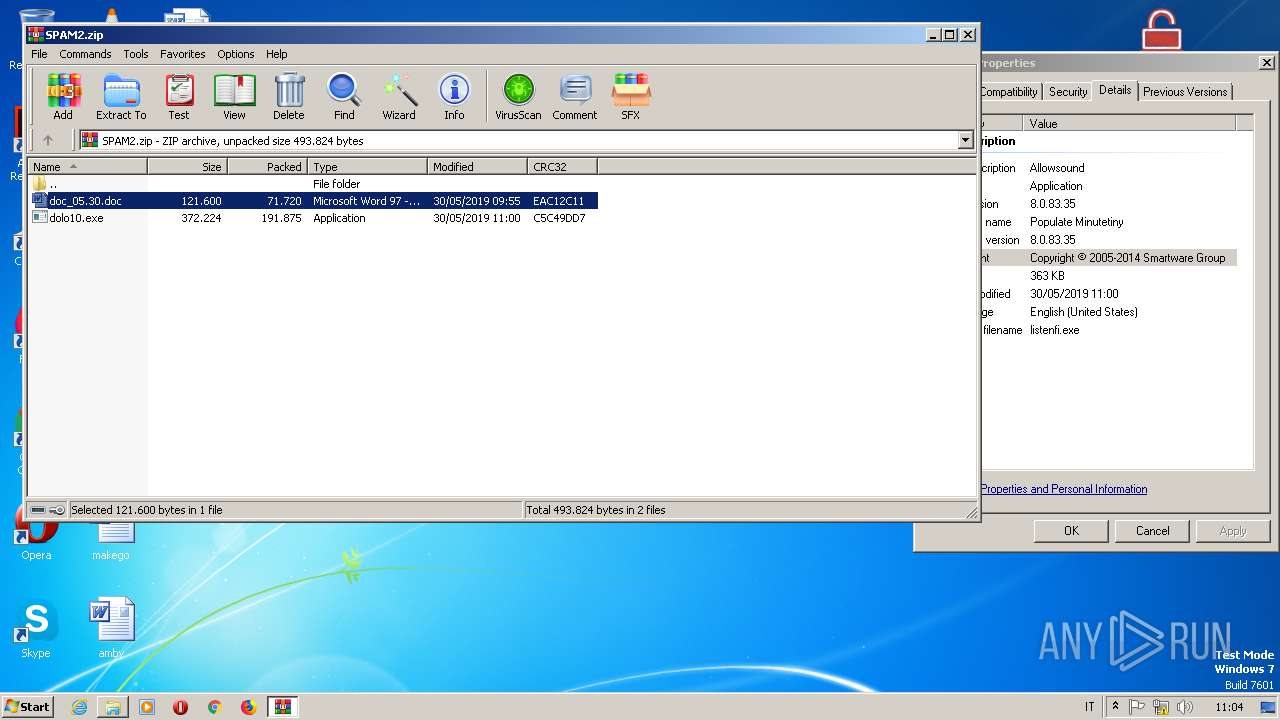1280x720 pixels.
Task: Open the Extract To tool
Action: pyautogui.click(x=121, y=97)
